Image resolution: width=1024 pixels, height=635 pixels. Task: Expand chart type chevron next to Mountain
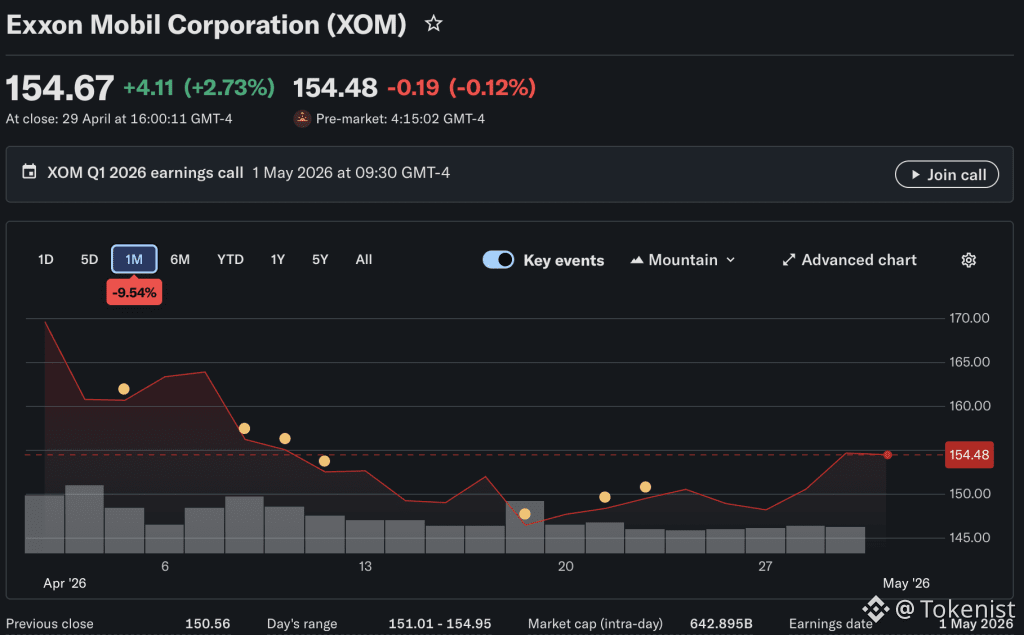point(731,260)
